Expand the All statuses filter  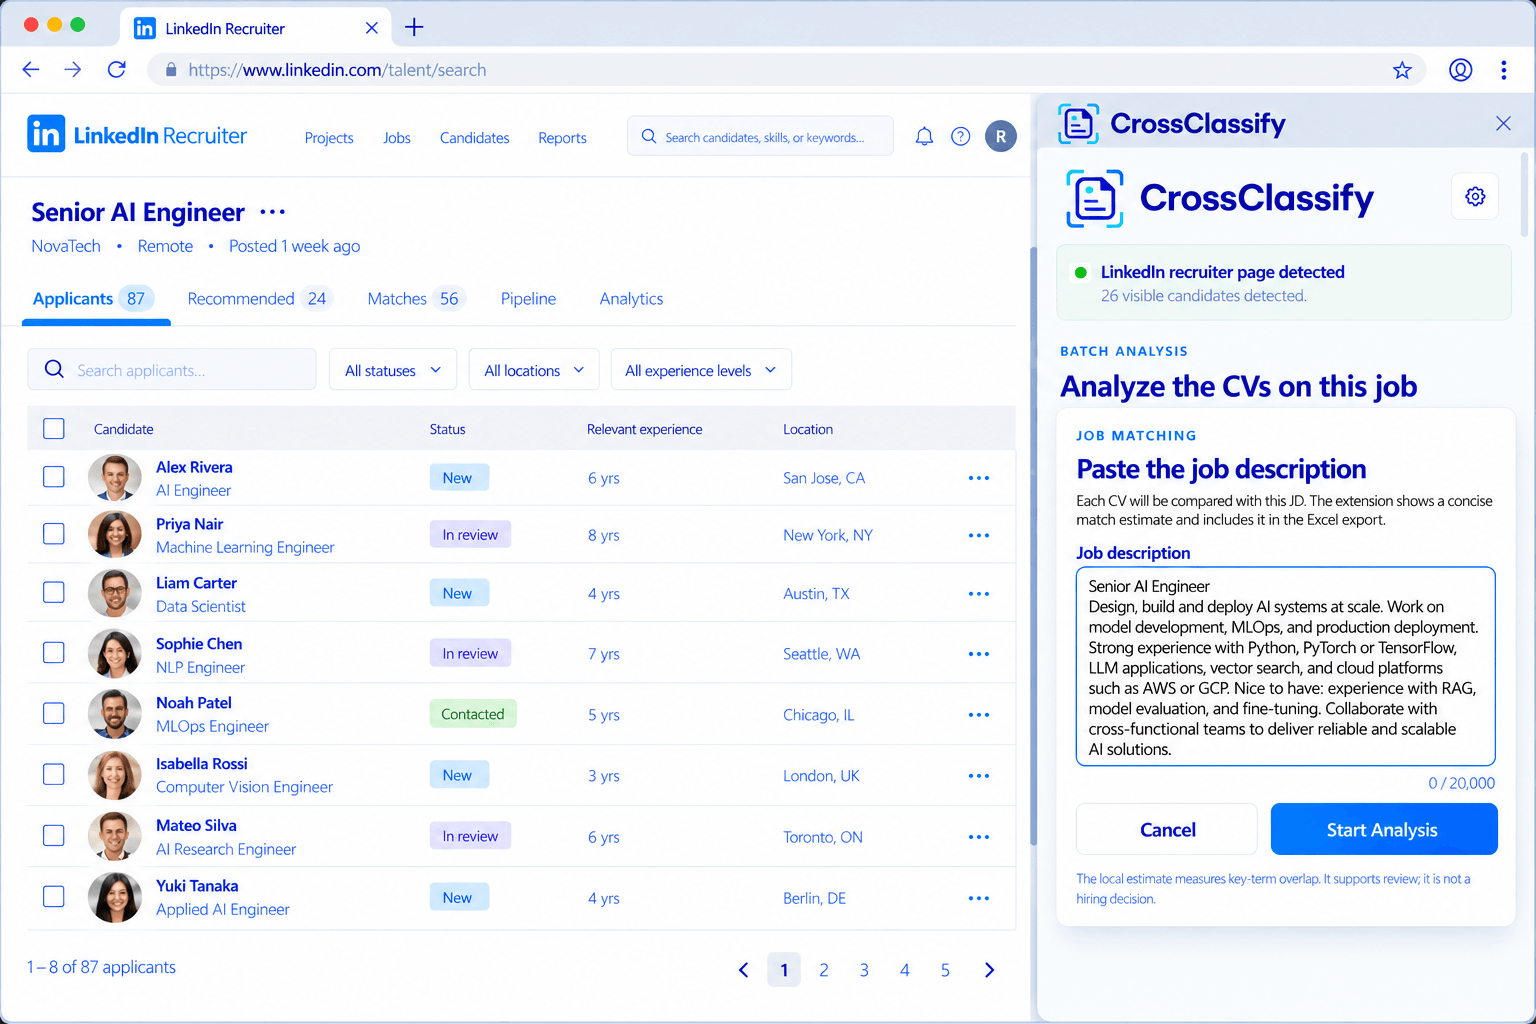point(393,370)
